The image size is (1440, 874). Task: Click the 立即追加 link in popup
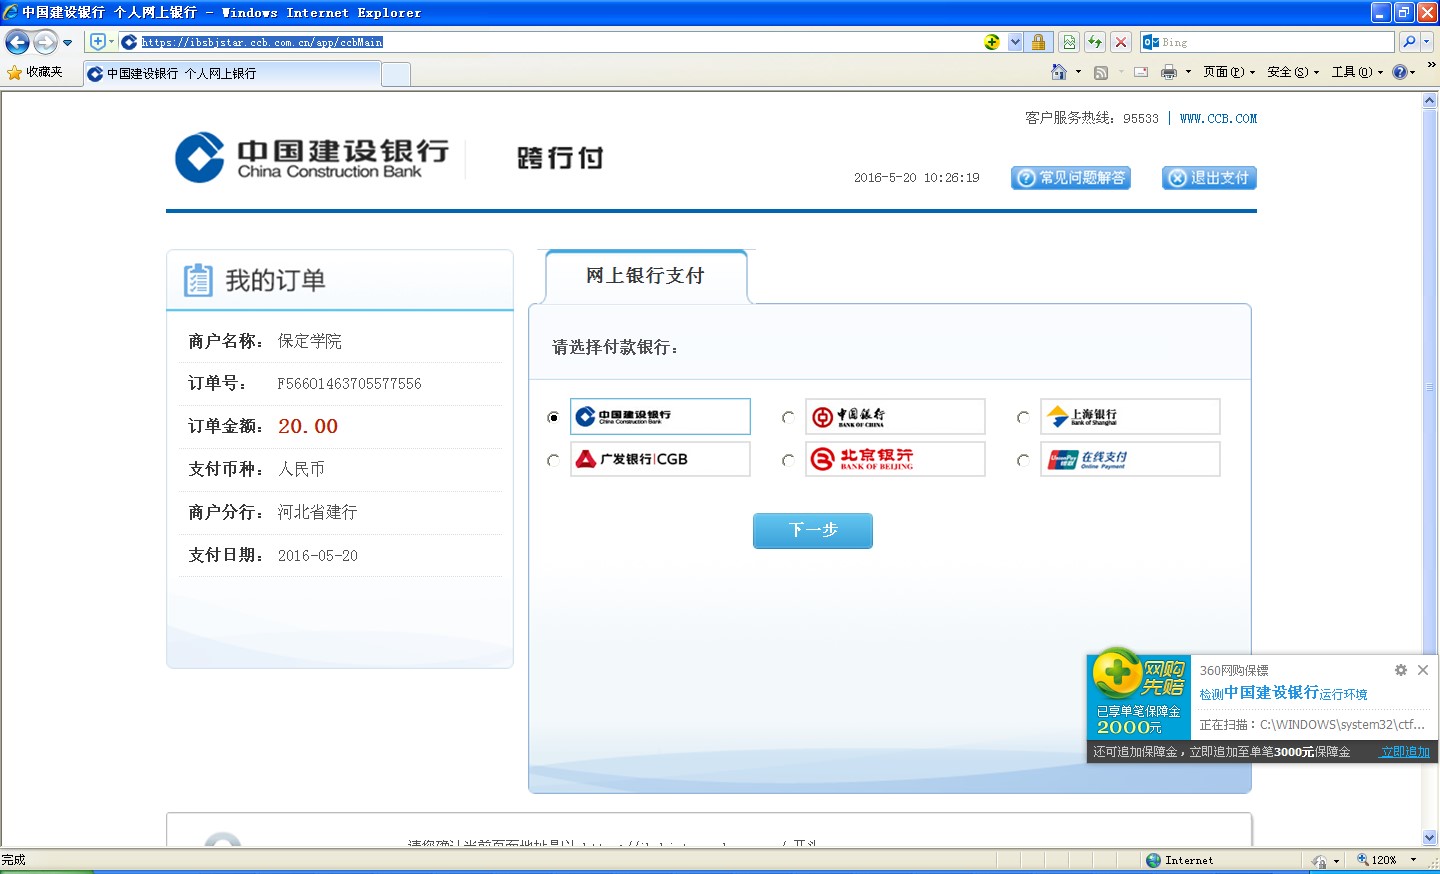pyautogui.click(x=1404, y=752)
